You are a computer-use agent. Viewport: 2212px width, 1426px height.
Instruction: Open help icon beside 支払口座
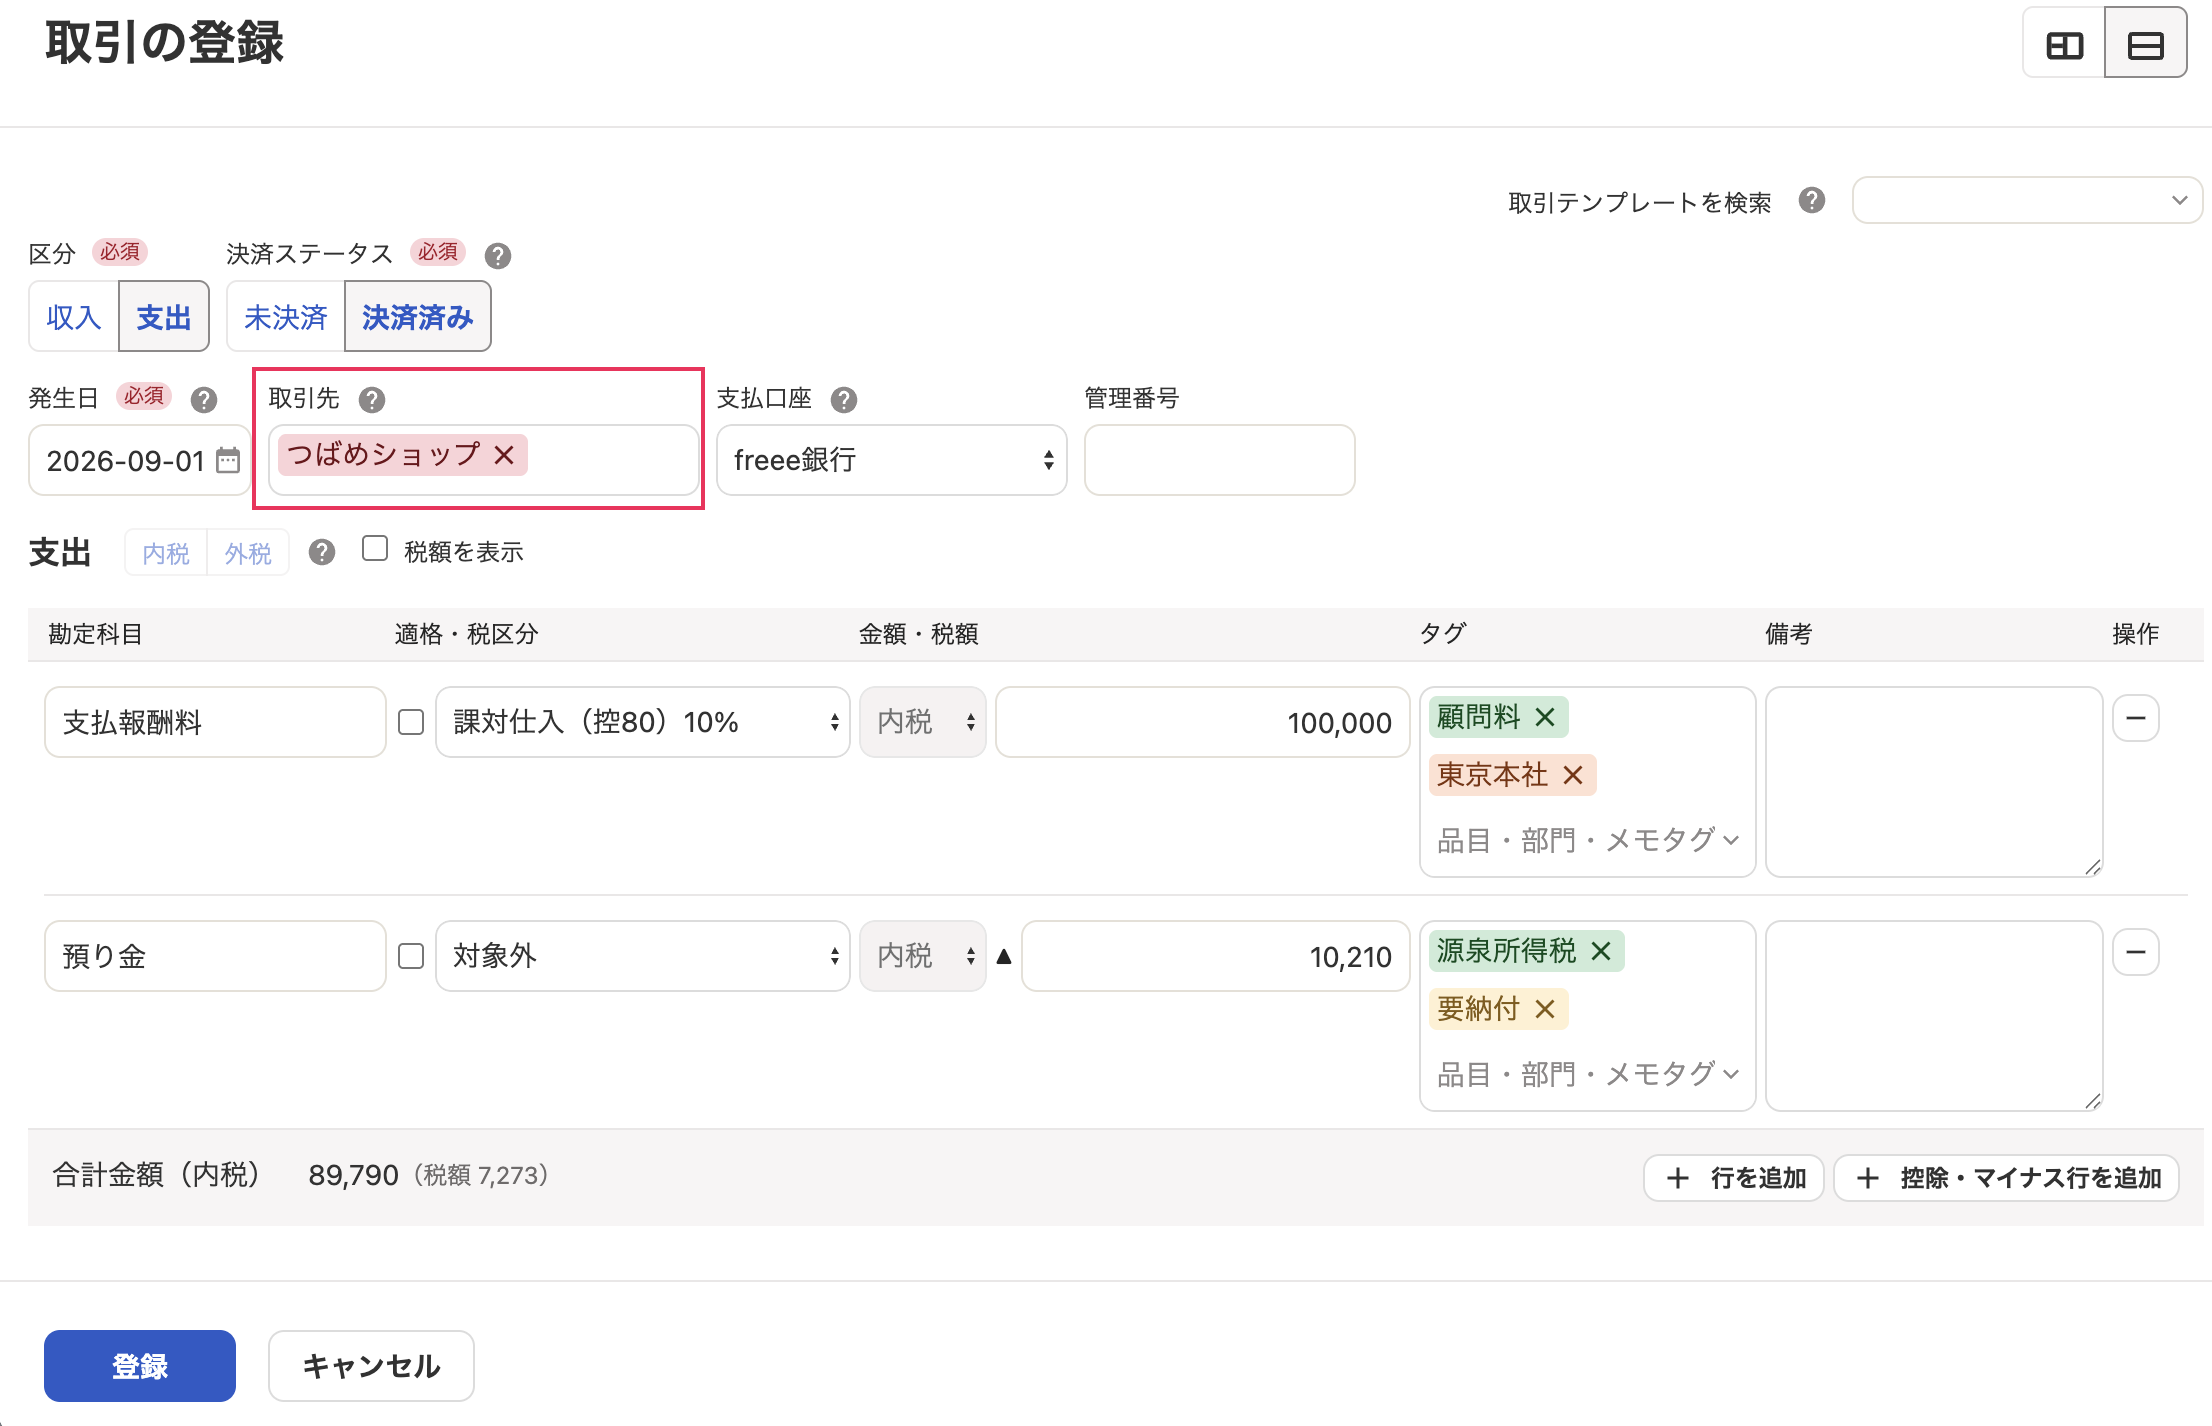[844, 400]
